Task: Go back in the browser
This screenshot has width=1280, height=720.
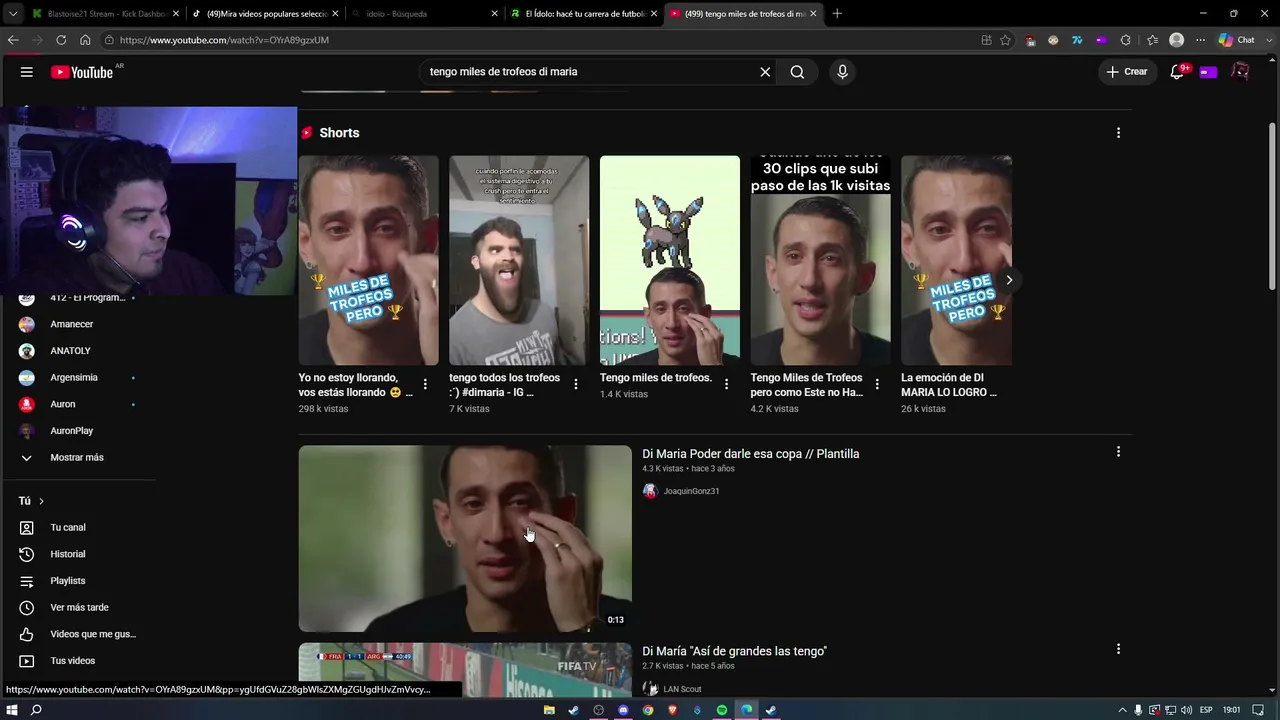Action: point(13,40)
